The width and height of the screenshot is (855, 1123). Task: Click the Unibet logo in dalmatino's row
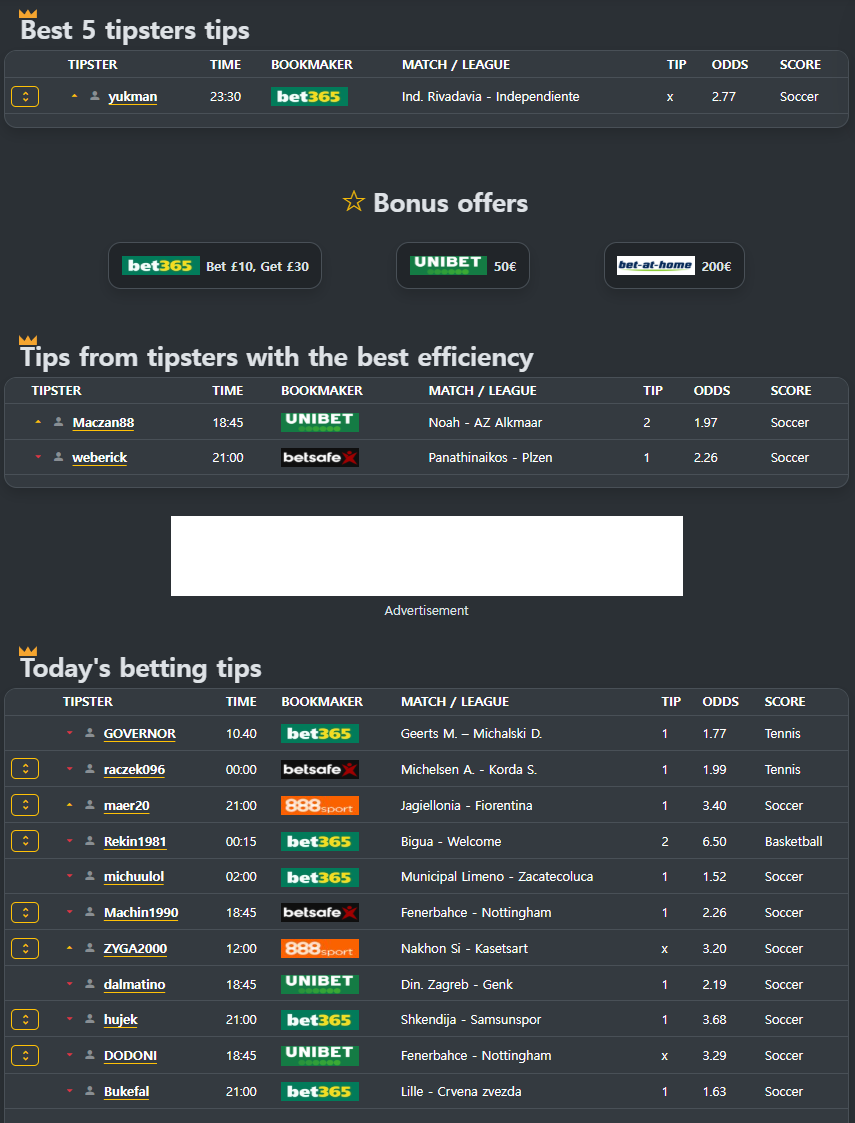320,984
